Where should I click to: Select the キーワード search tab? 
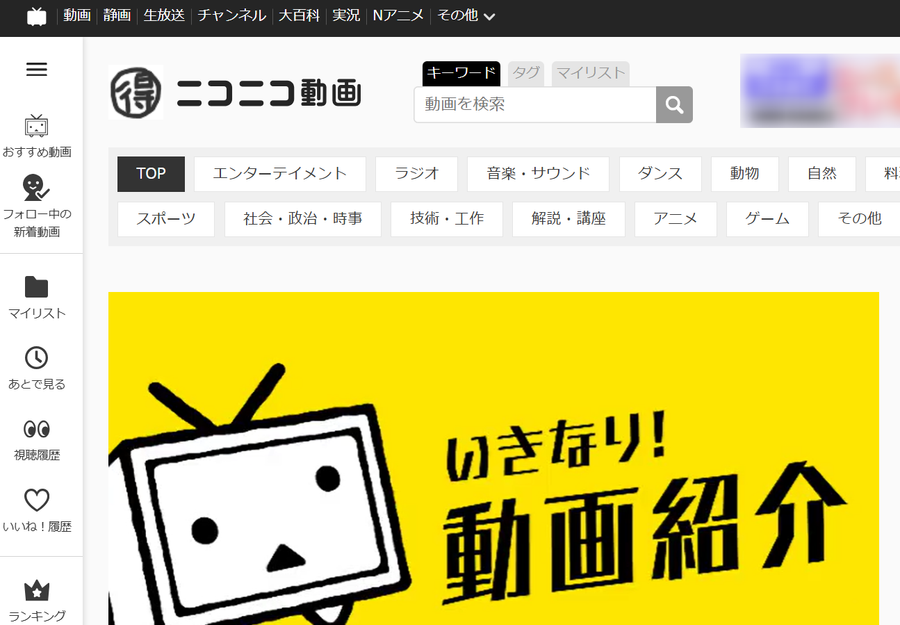[461, 73]
